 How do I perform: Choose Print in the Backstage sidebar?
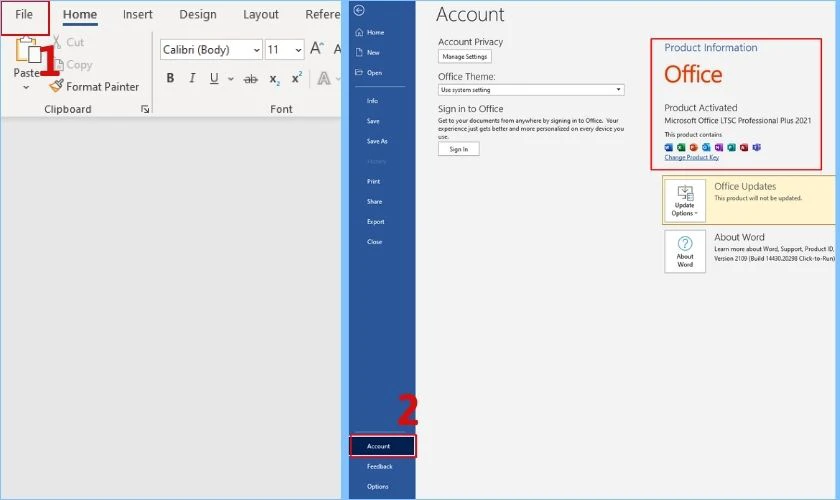pyautogui.click(x=373, y=182)
